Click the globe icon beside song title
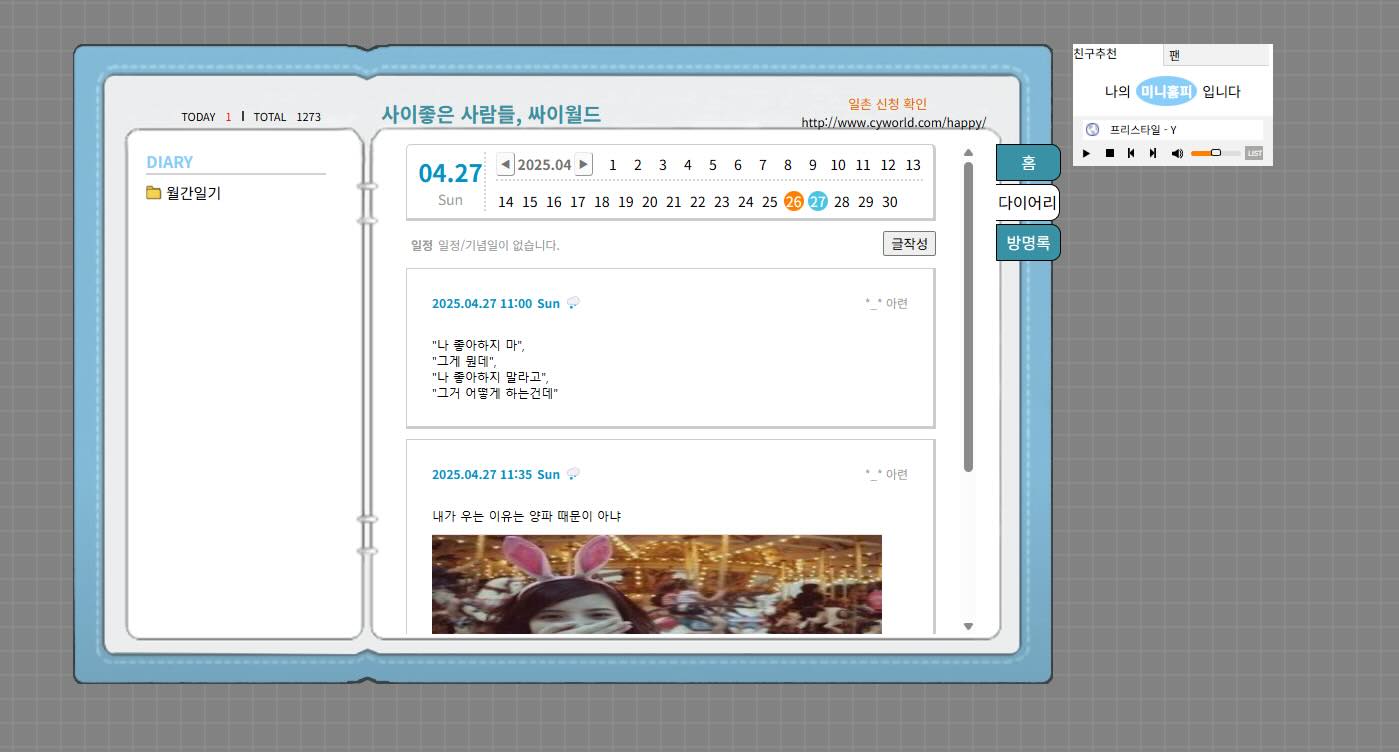Image resolution: width=1399 pixels, height=752 pixels. pos(1092,129)
